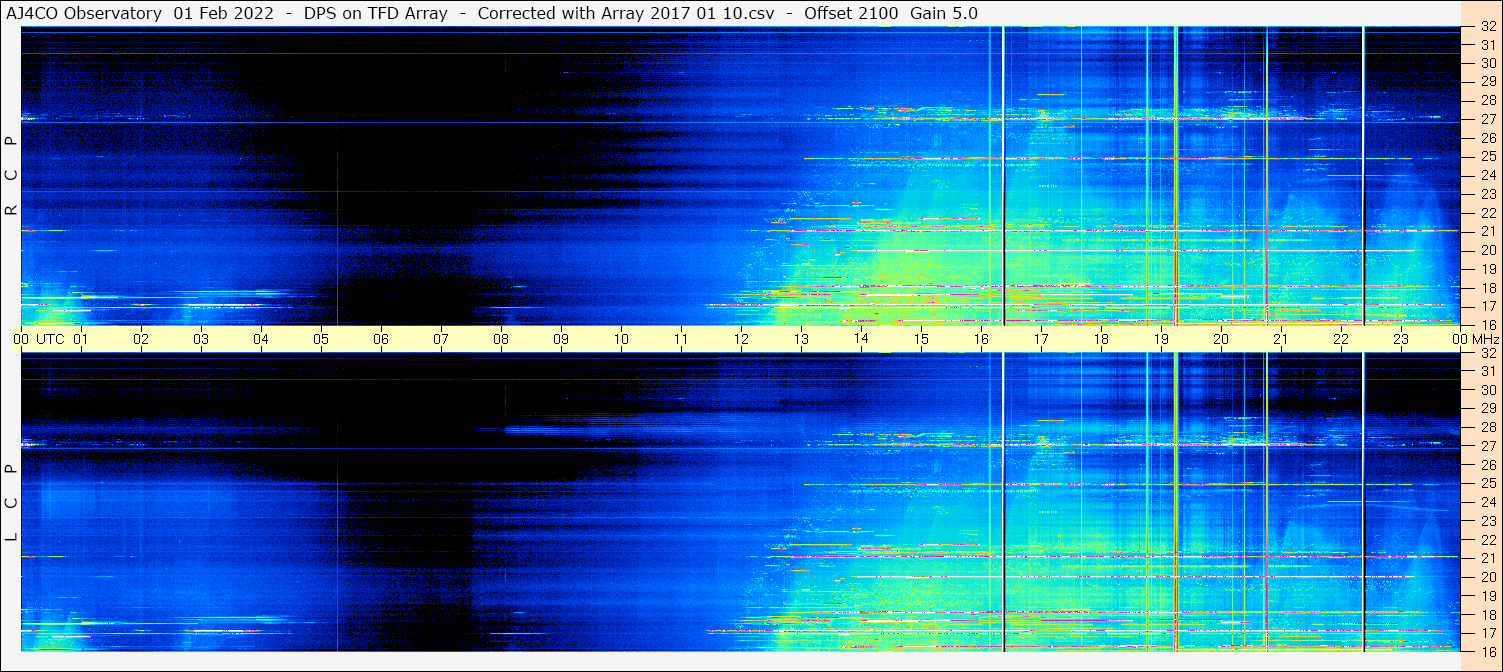Screen dimensions: 1503x672
Task: Click the 16 MHz label on LCP scale
Action: [1487, 651]
